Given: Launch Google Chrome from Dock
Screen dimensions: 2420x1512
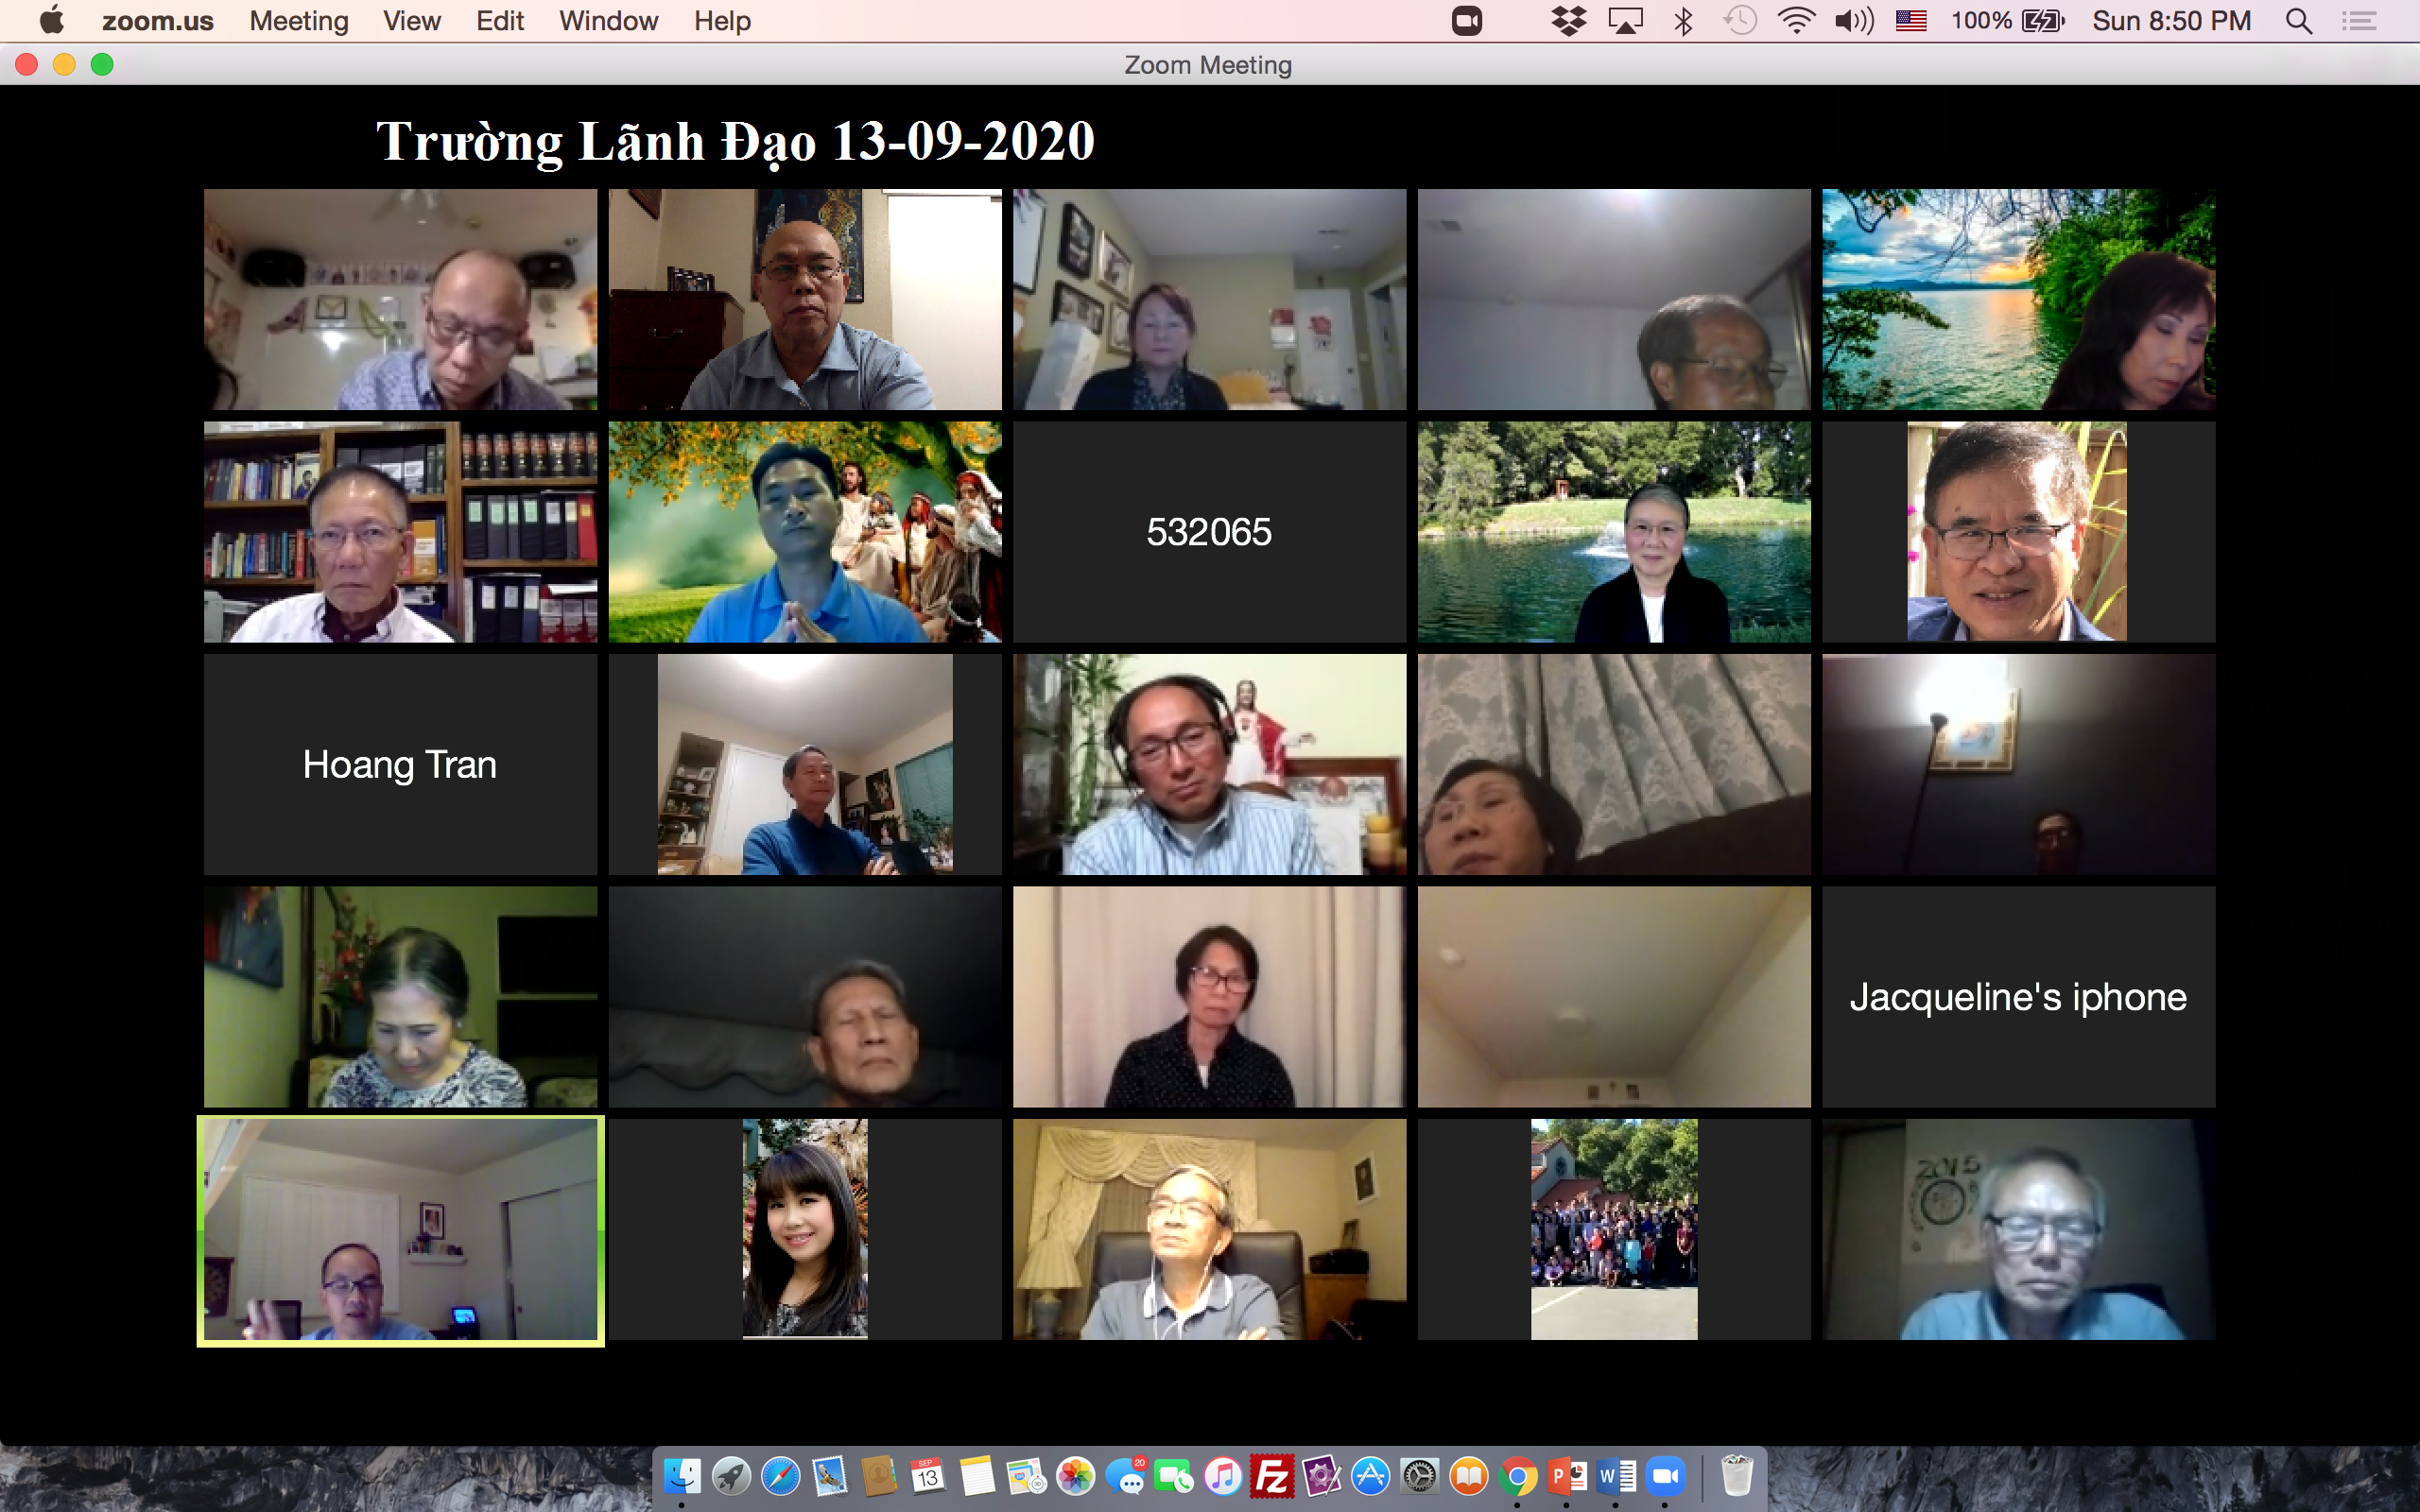Looking at the screenshot, I should [1517, 1476].
